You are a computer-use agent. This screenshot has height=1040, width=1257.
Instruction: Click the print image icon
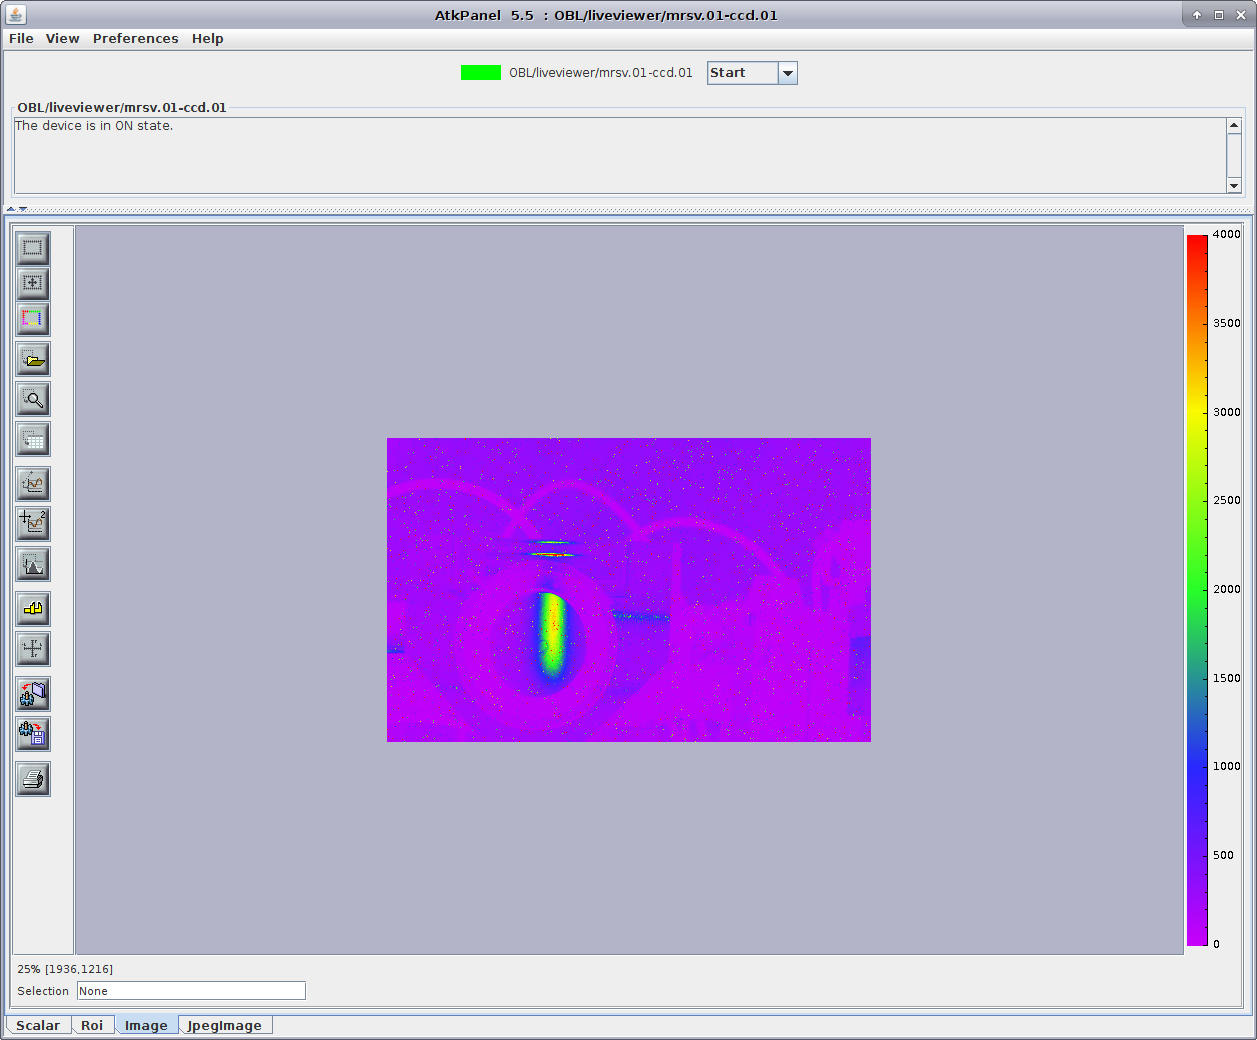click(33, 779)
